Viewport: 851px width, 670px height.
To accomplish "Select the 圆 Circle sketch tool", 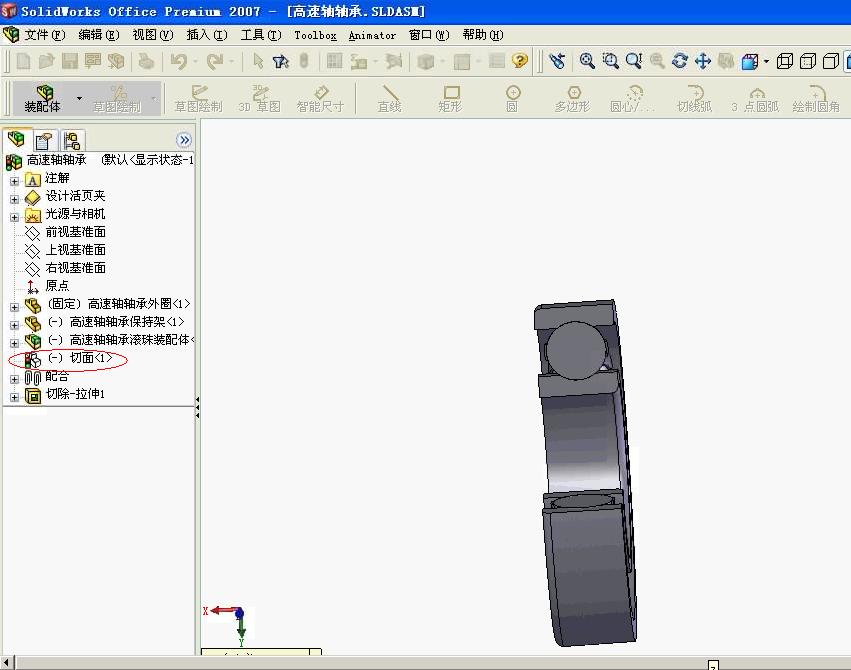I will pyautogui.click(x=512, y=98).
